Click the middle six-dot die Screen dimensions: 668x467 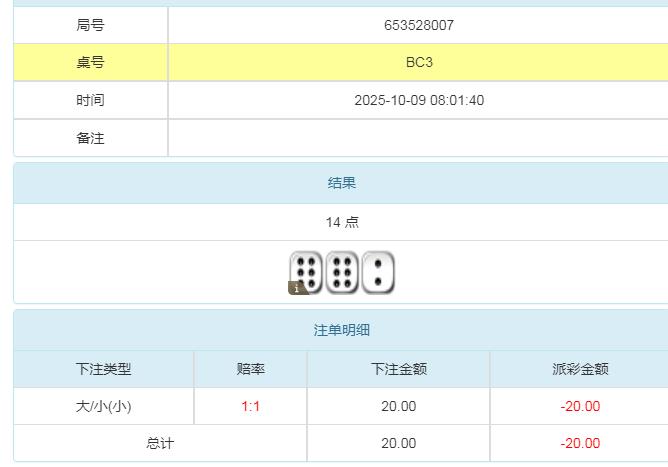(x=342, y=272)
